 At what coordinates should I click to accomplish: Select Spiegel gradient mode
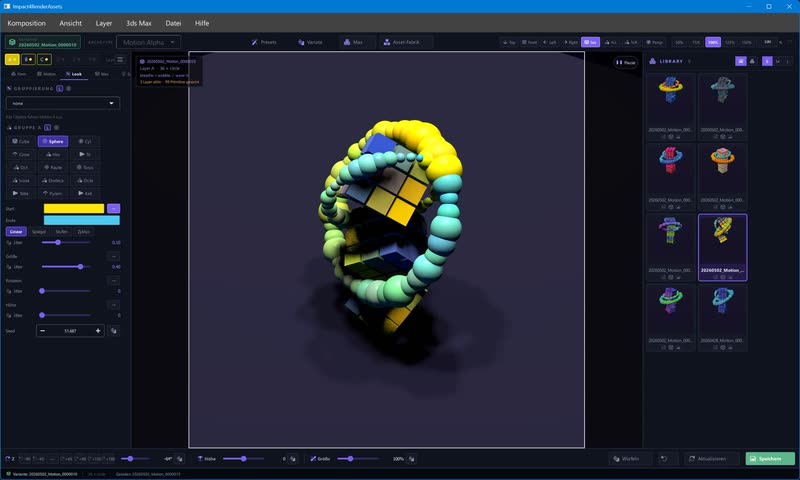pos(39,232)
